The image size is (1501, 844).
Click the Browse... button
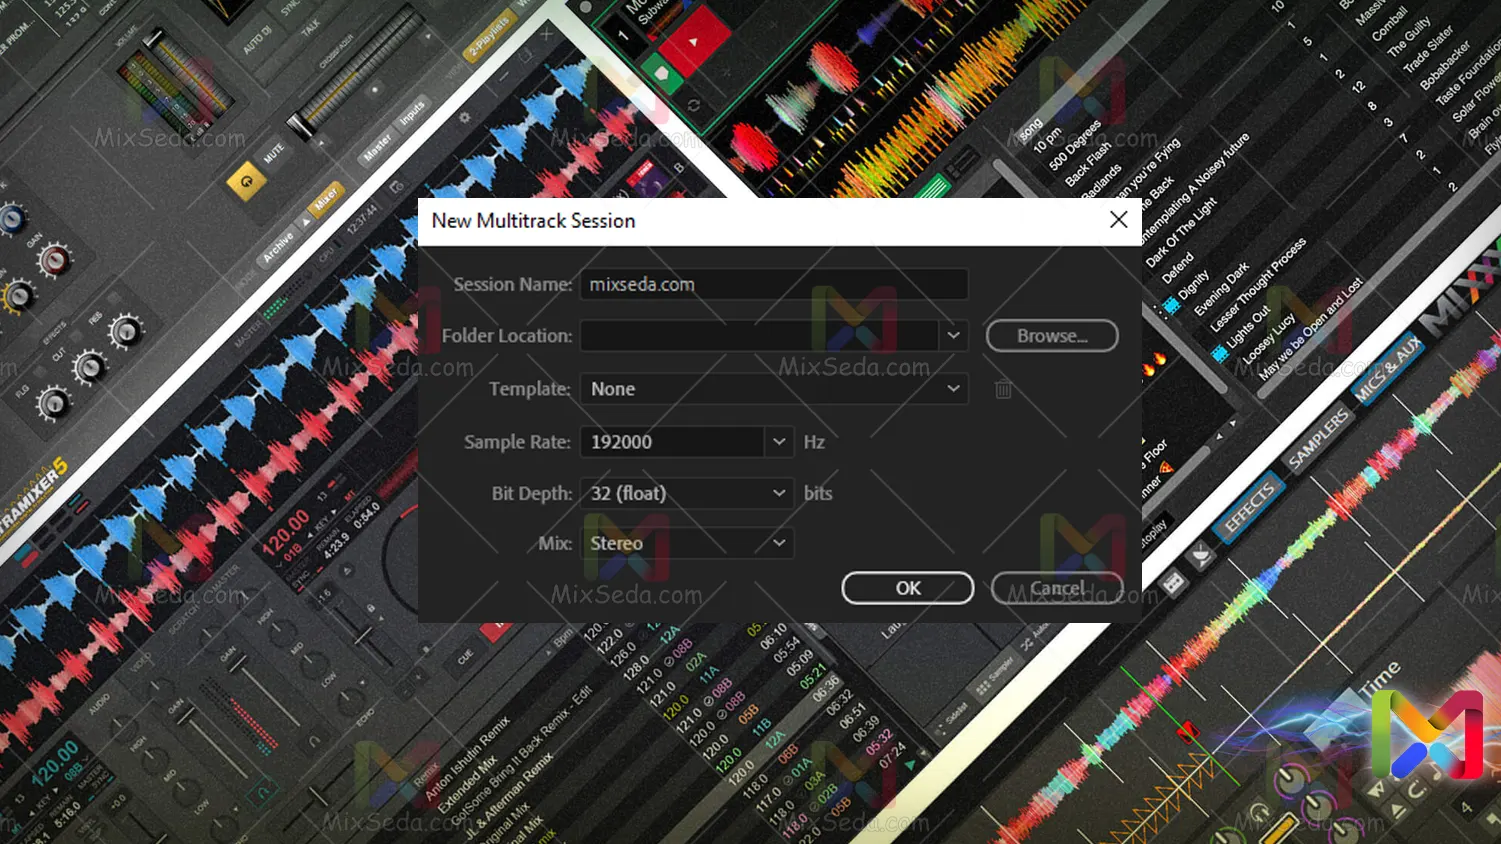pyautogui.click(x=1051, y=336)
